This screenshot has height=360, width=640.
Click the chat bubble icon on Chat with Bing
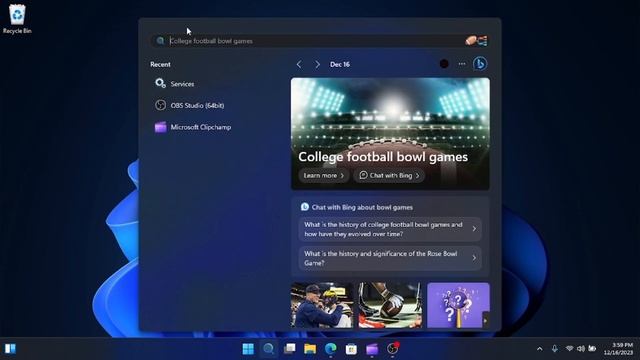[363, 175]
